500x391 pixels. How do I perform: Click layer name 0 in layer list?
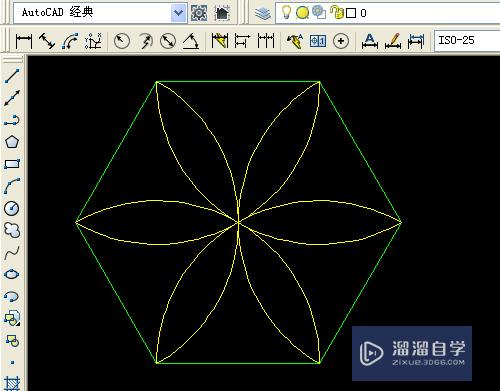[x=363, y=13]
